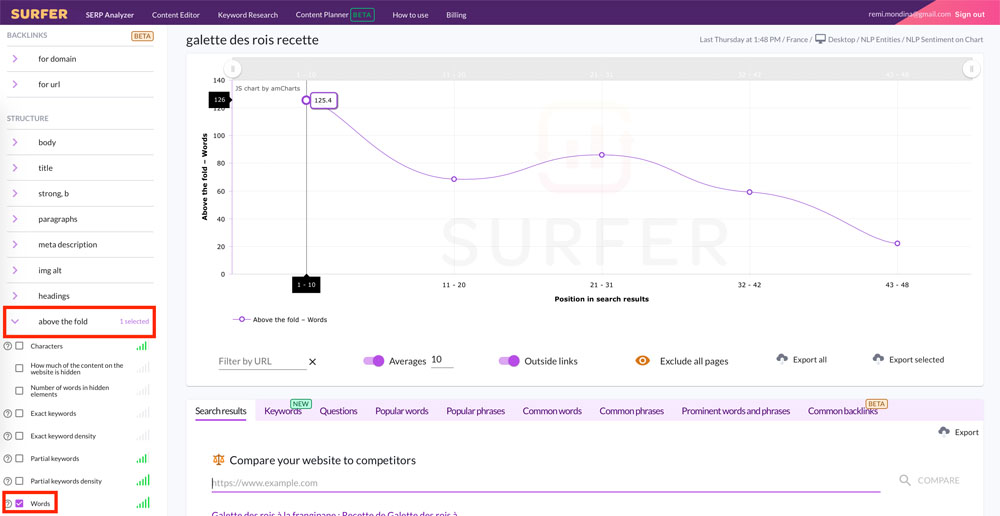Switch to the Common backlinks tab

[842, 411]
